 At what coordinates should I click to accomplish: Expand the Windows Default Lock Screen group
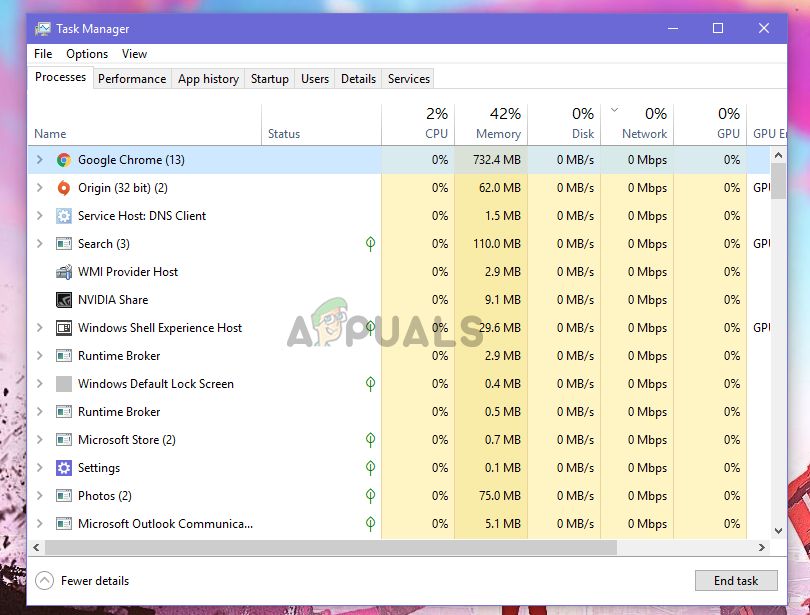pyautogui.click(x=40, y=384)
